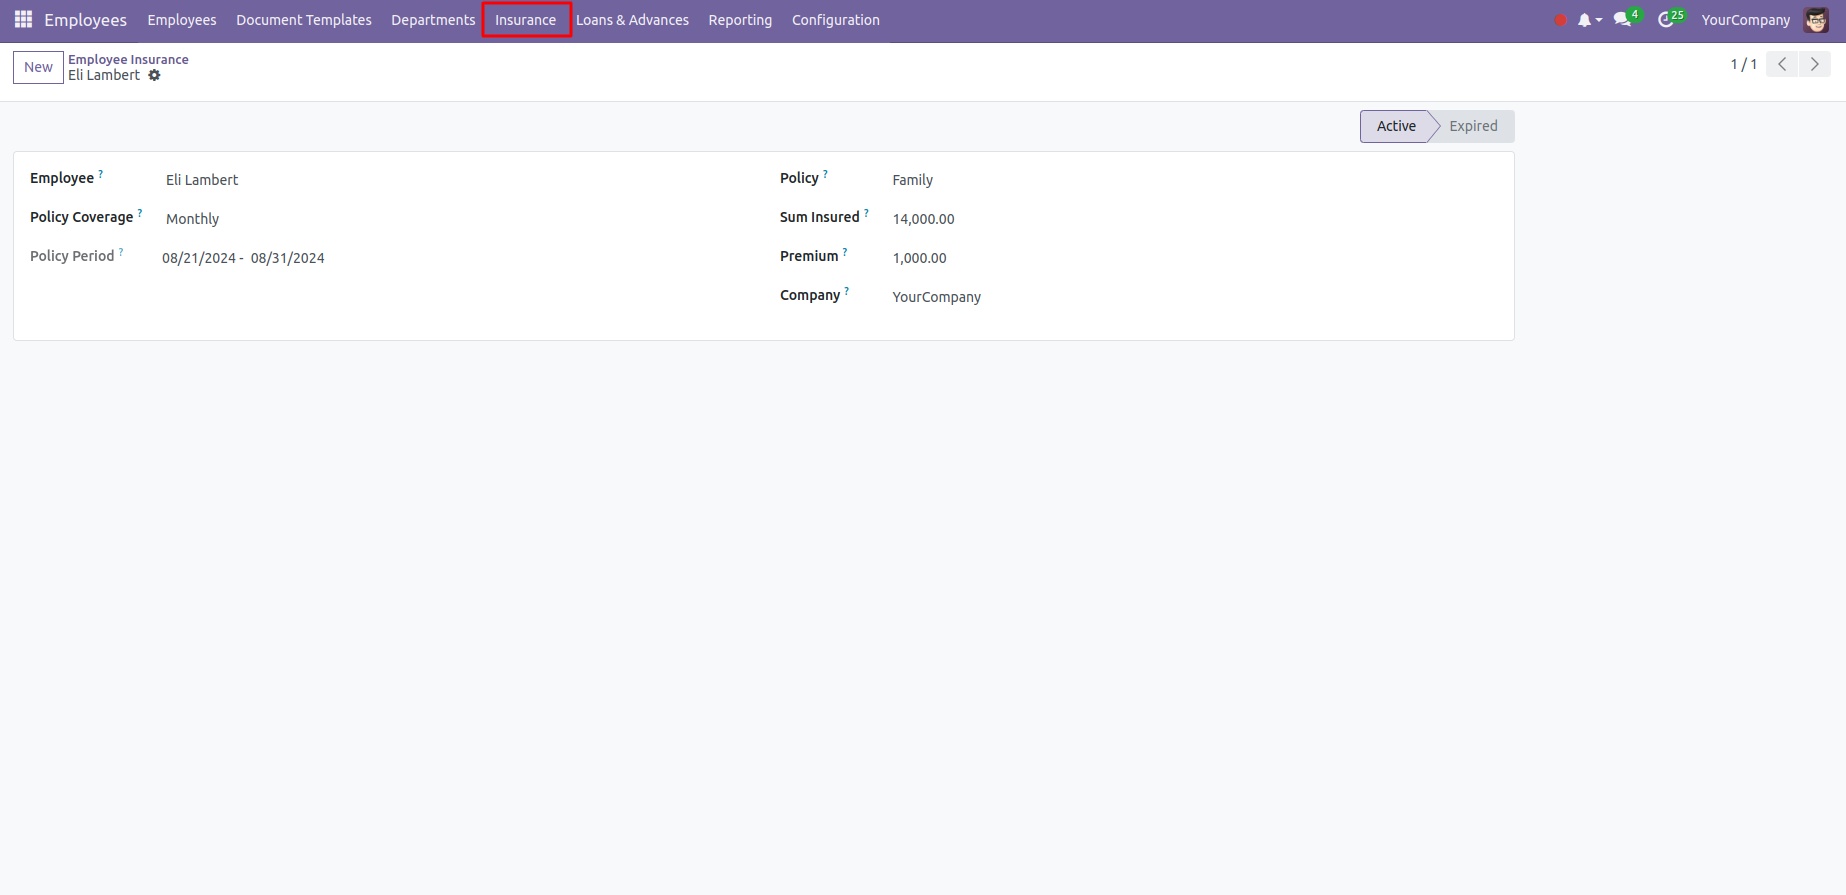This screenshot has height=895, width=1846.
Task: Click the Premium amount field
Action: (919, 258)
